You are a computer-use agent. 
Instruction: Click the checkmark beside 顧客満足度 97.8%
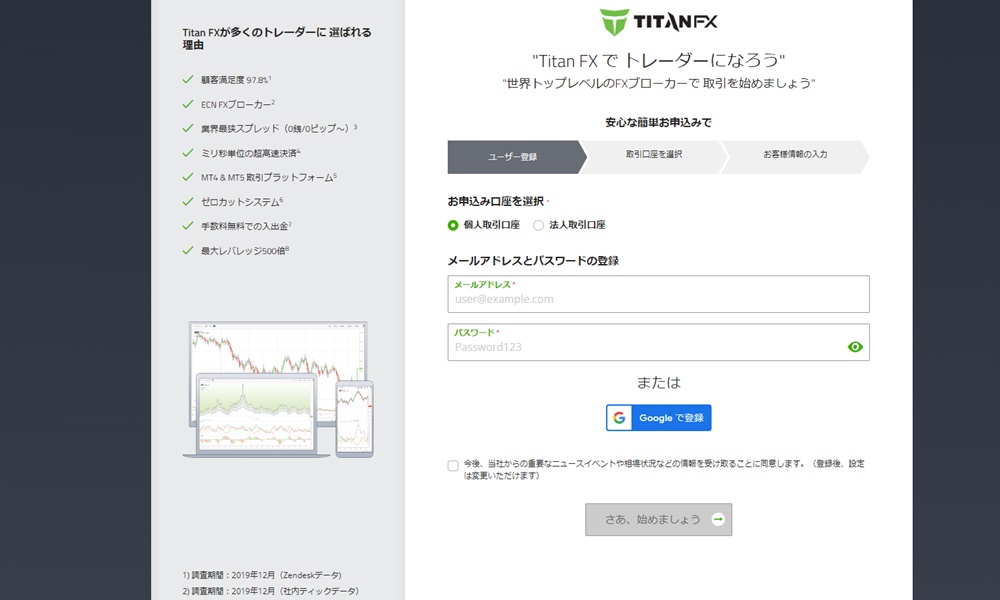187,79
